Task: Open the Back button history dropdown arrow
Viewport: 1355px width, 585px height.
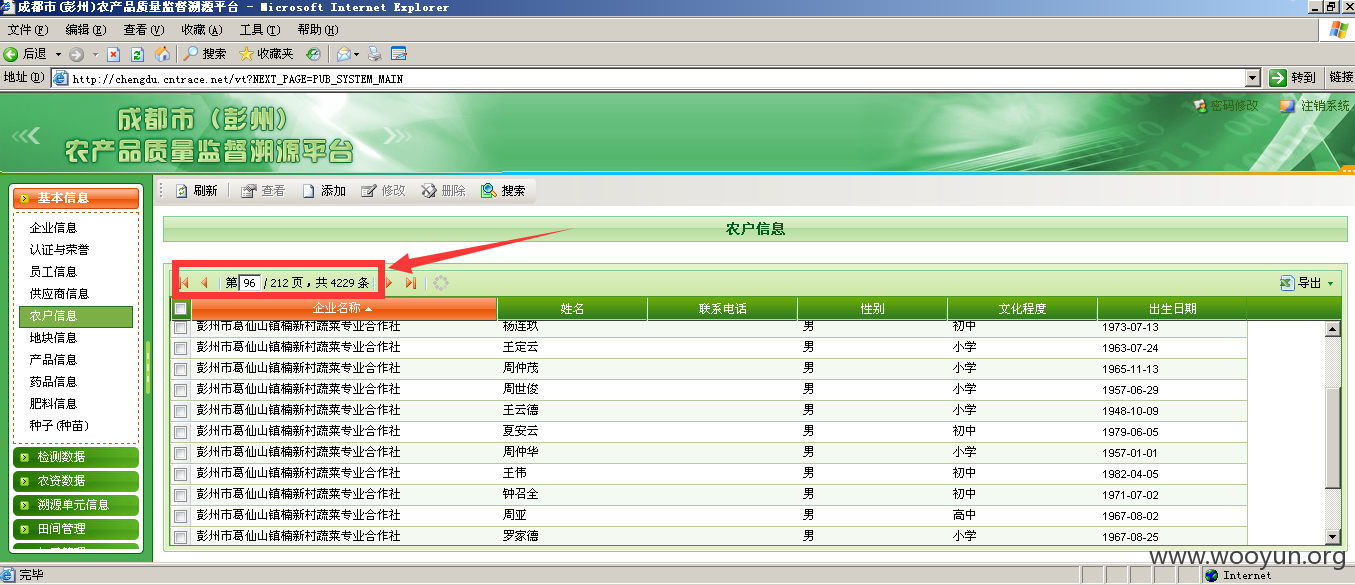Action: (x=58, y=54)
